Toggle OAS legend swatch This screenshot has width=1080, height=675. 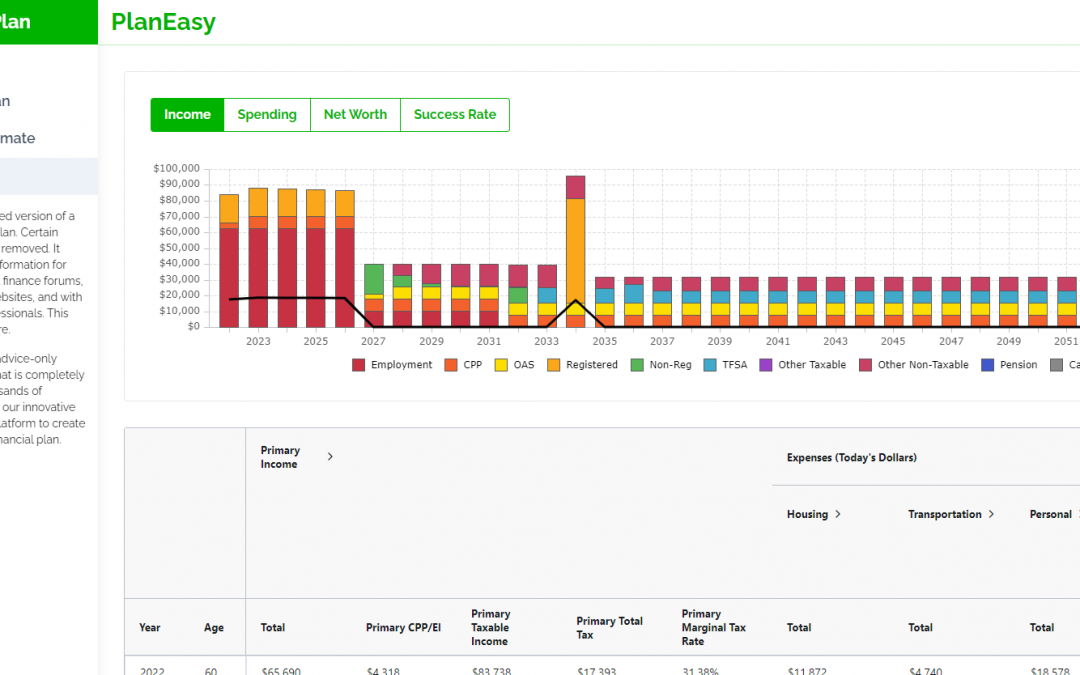(x=501, y=365)
